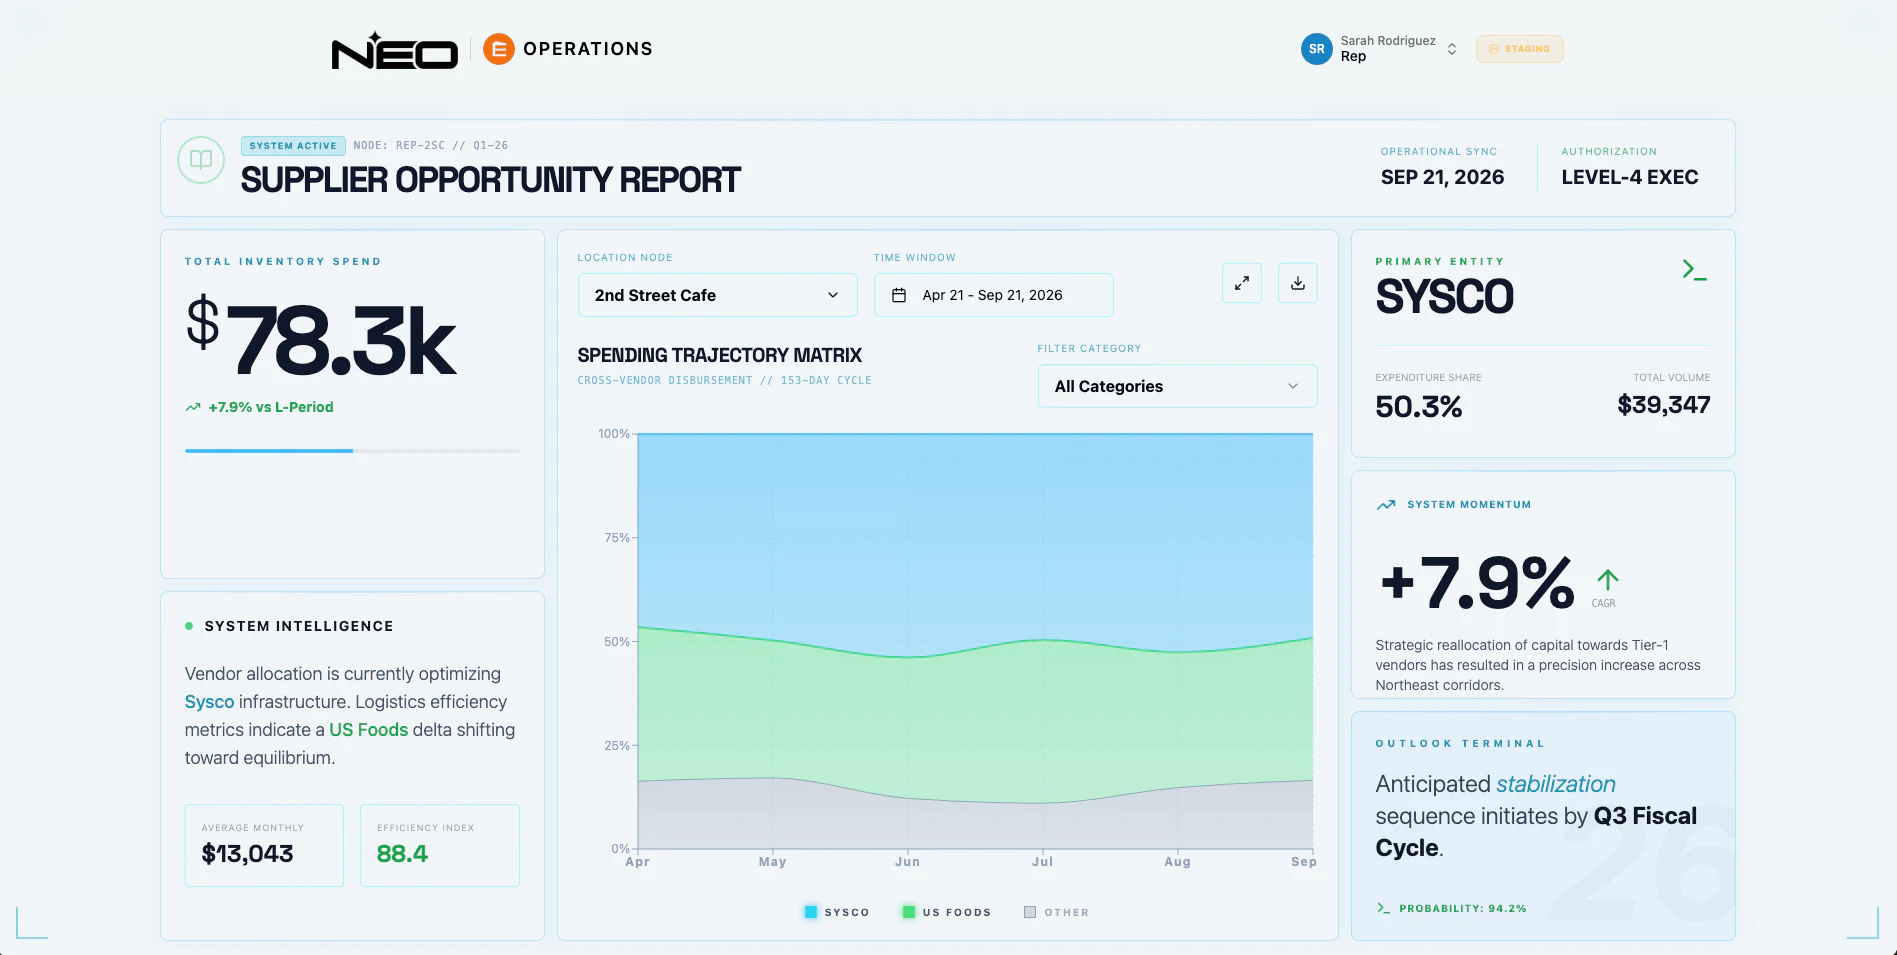Viewport: 1897px width, 955px height.
Task: Click the SPENDING TRAJECTORY MATRIX heading
Action: tap(719, 355)
